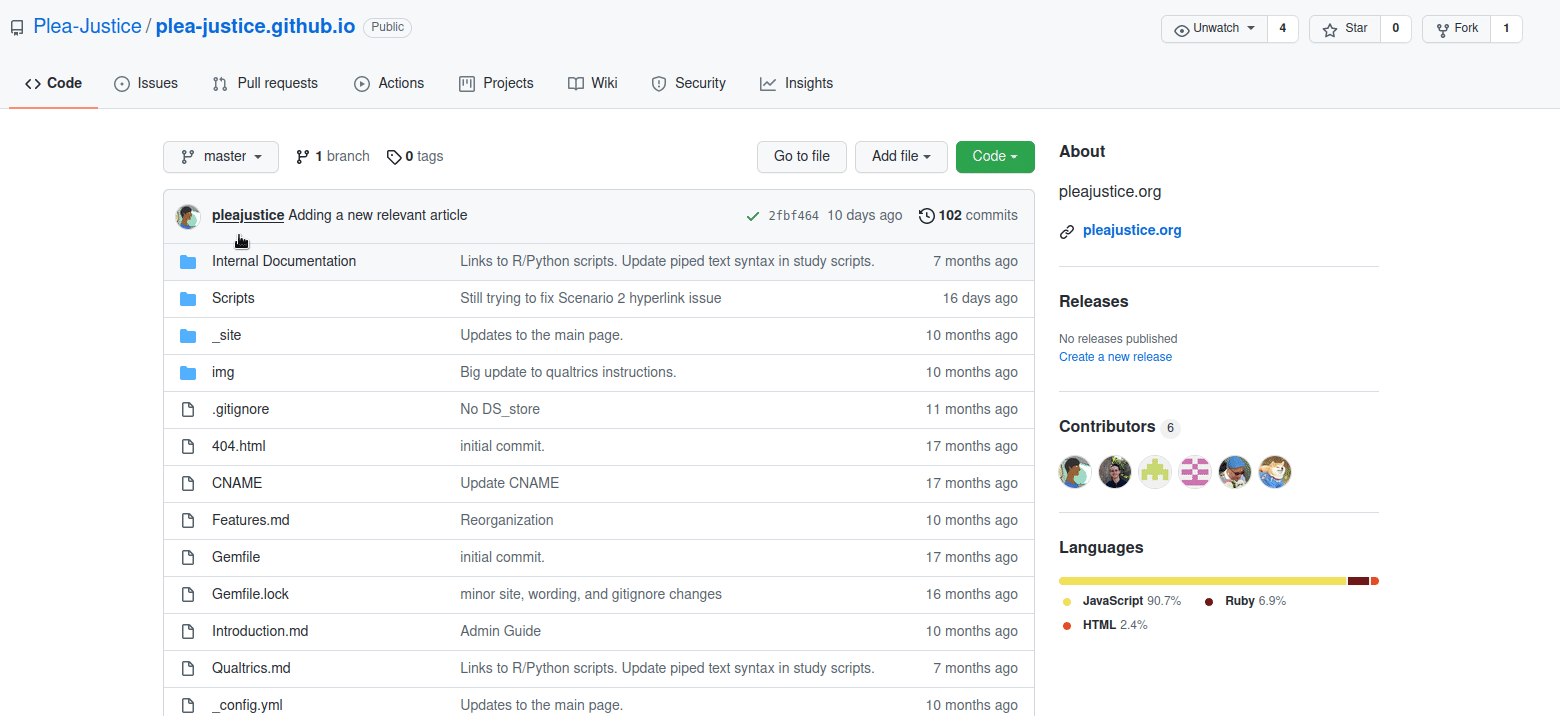The height and width of the screenshot is (716, 1560).
Task: Fork the repository
Action: 1456,29
